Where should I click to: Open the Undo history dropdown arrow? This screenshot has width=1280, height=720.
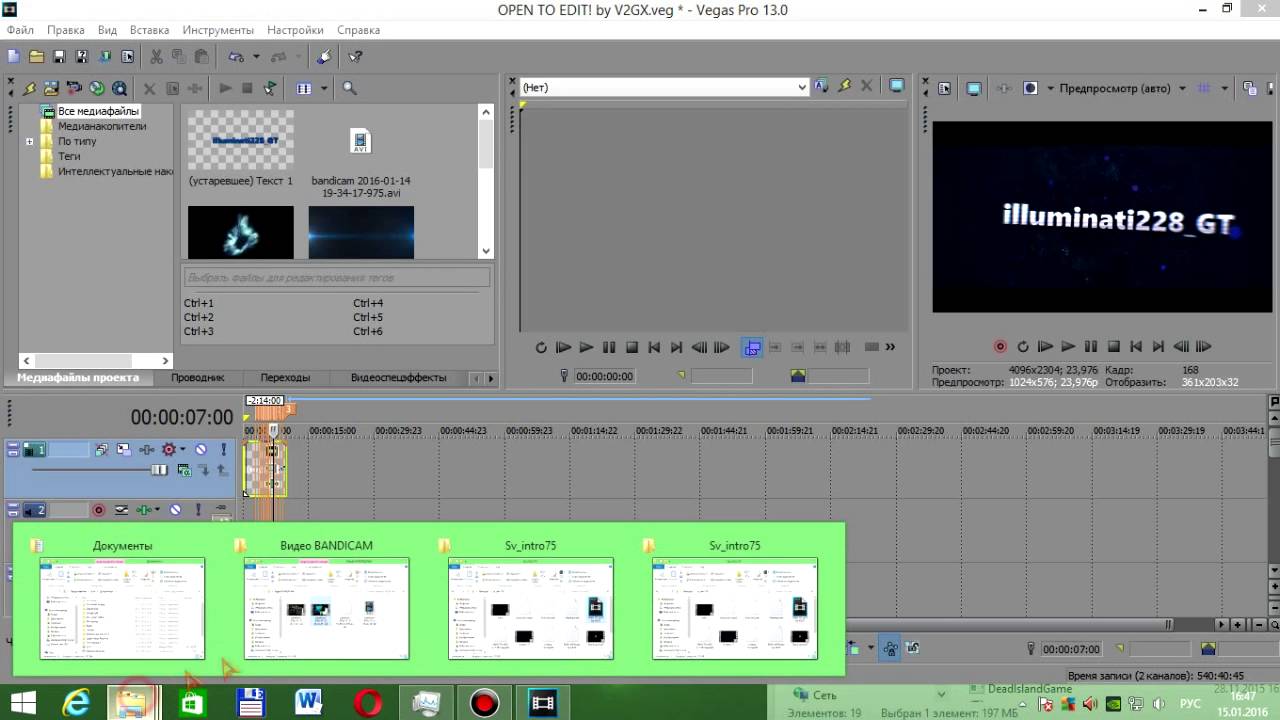coord(256,57)
